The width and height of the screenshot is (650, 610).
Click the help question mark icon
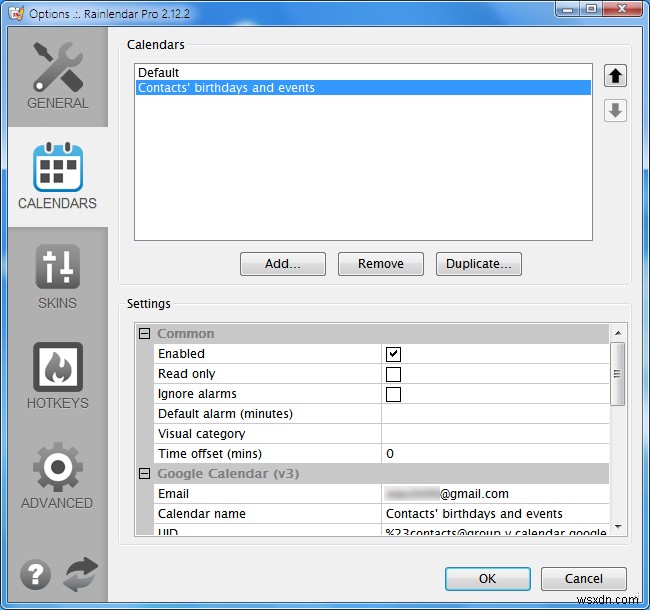(x=36, y=574)
